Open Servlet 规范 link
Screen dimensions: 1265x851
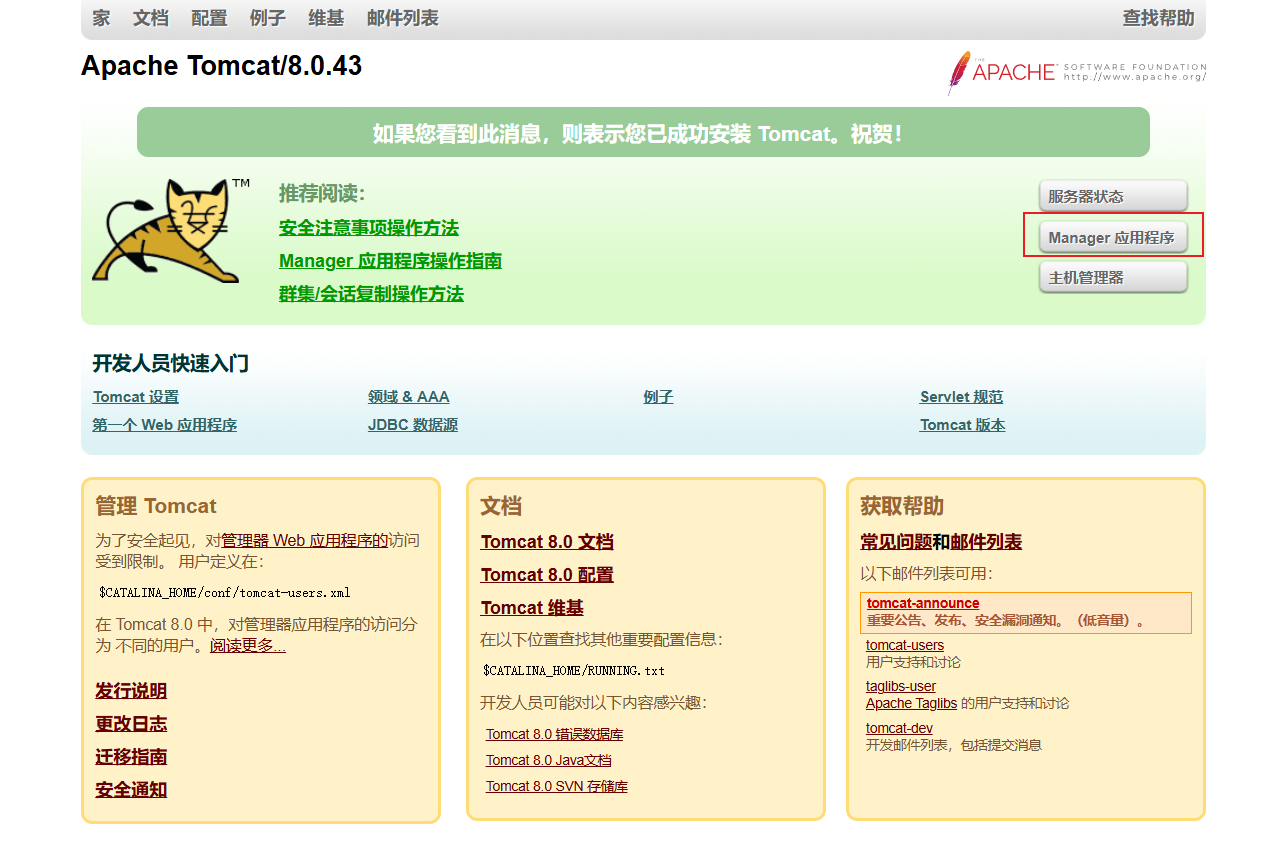click(x=961, y=397)
